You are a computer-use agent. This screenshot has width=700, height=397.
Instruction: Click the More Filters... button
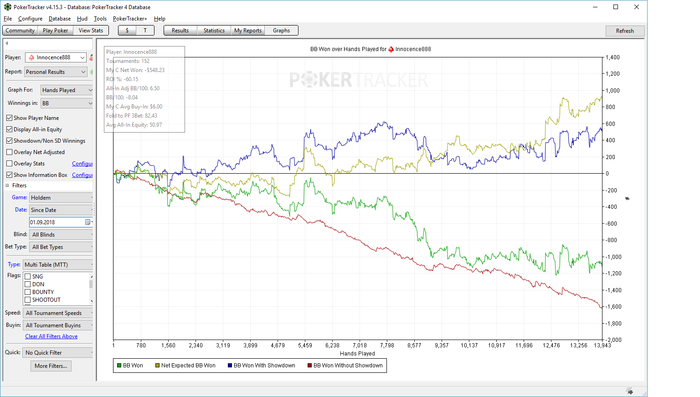pyautogui.click(x=51, y=366)
